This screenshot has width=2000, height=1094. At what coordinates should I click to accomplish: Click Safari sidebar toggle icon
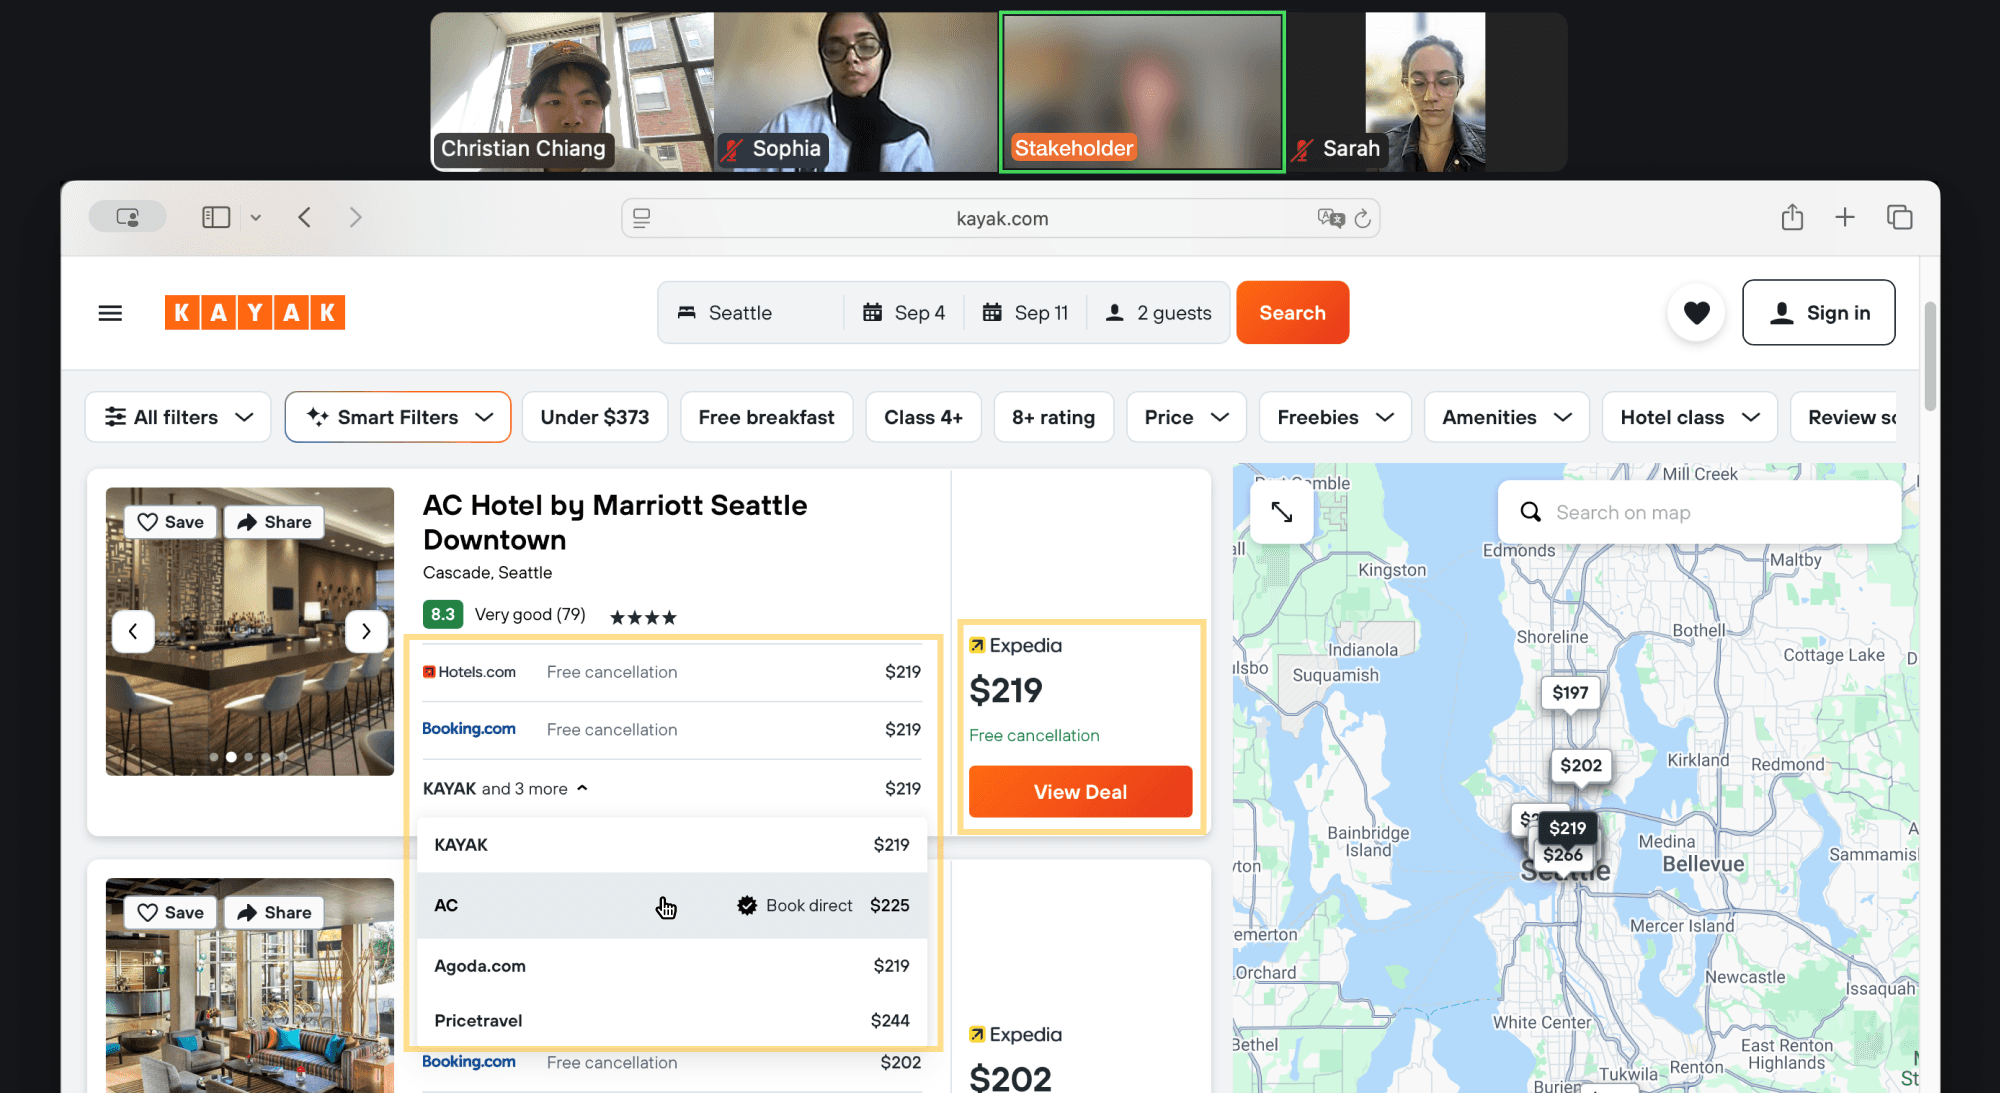pyautogui.click(x=216, y=217)
